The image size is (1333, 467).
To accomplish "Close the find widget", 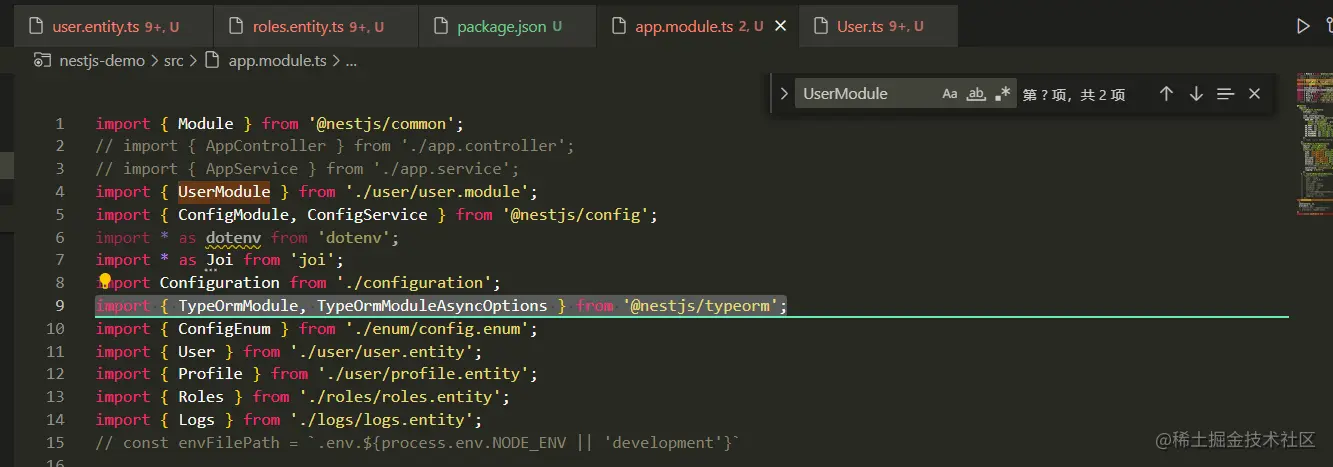I will [1254, 94].
